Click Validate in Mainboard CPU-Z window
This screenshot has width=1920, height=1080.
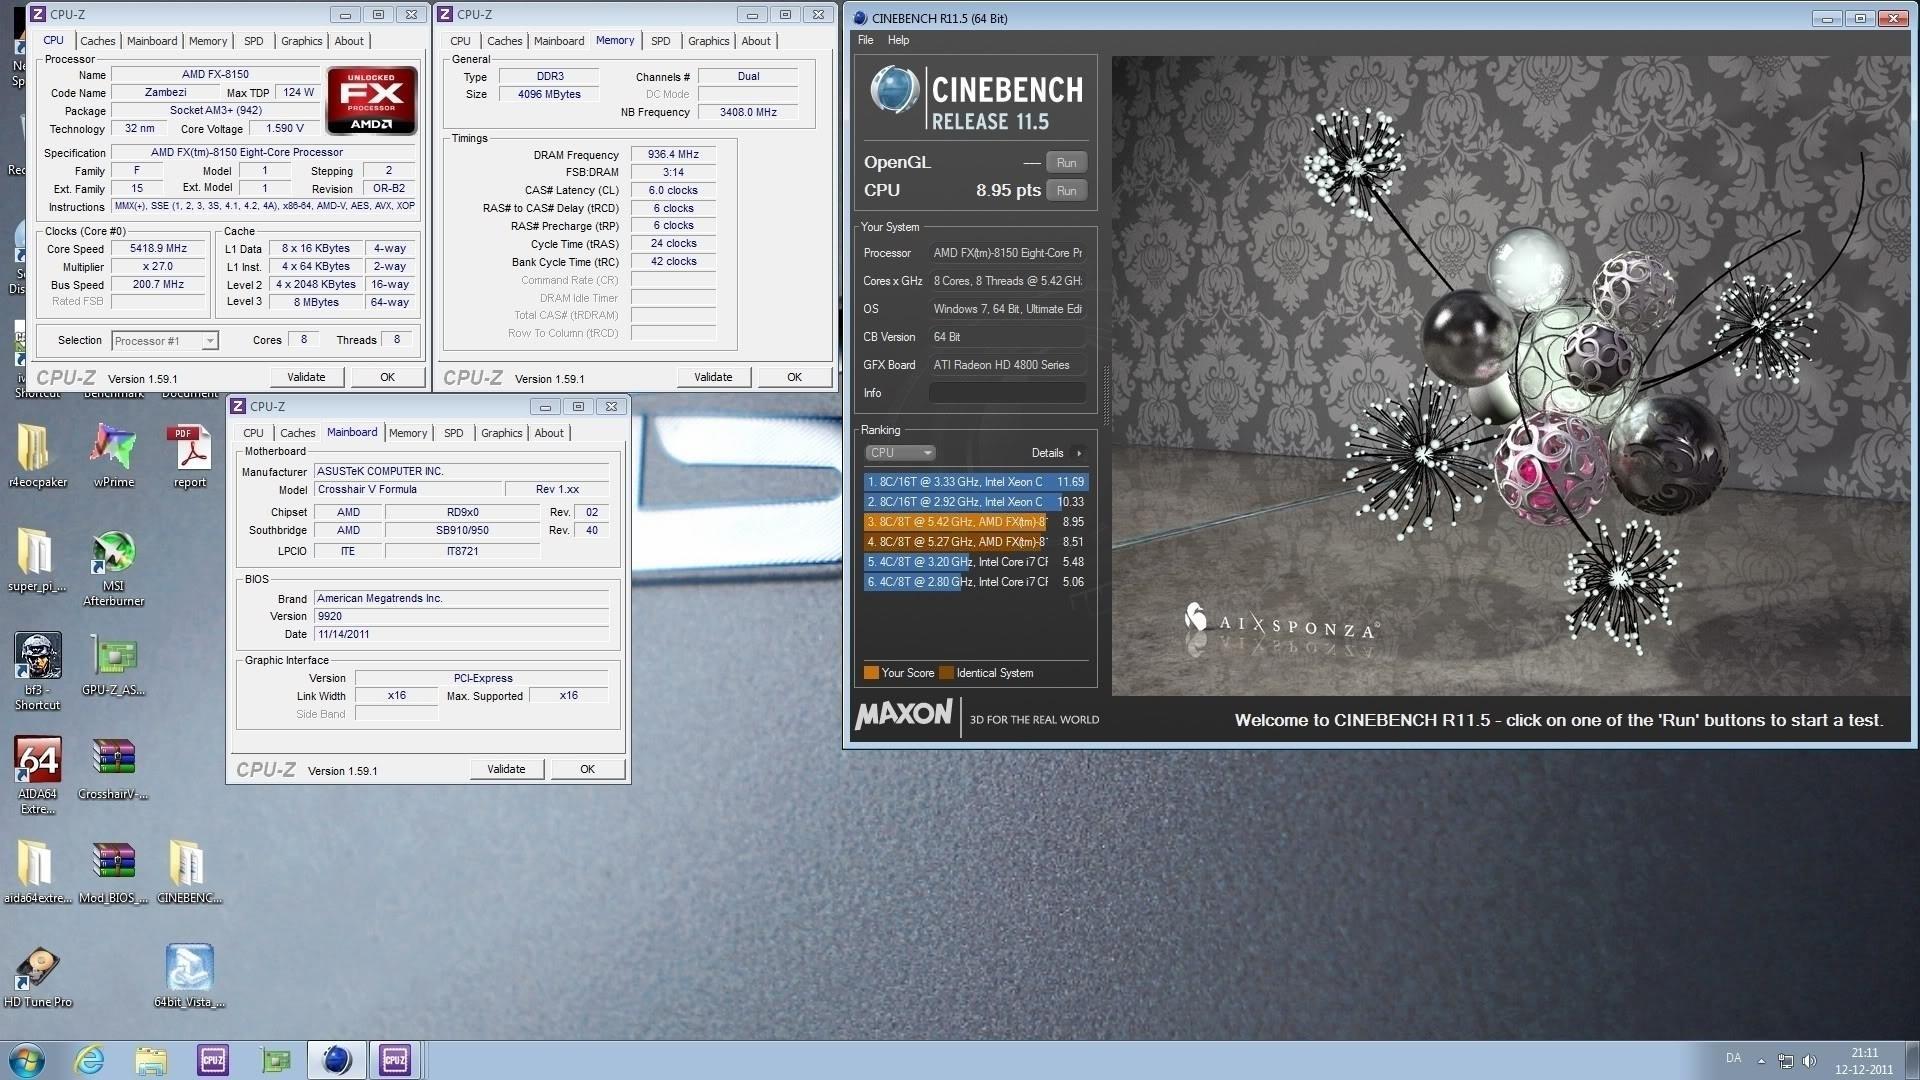point(506,769)
